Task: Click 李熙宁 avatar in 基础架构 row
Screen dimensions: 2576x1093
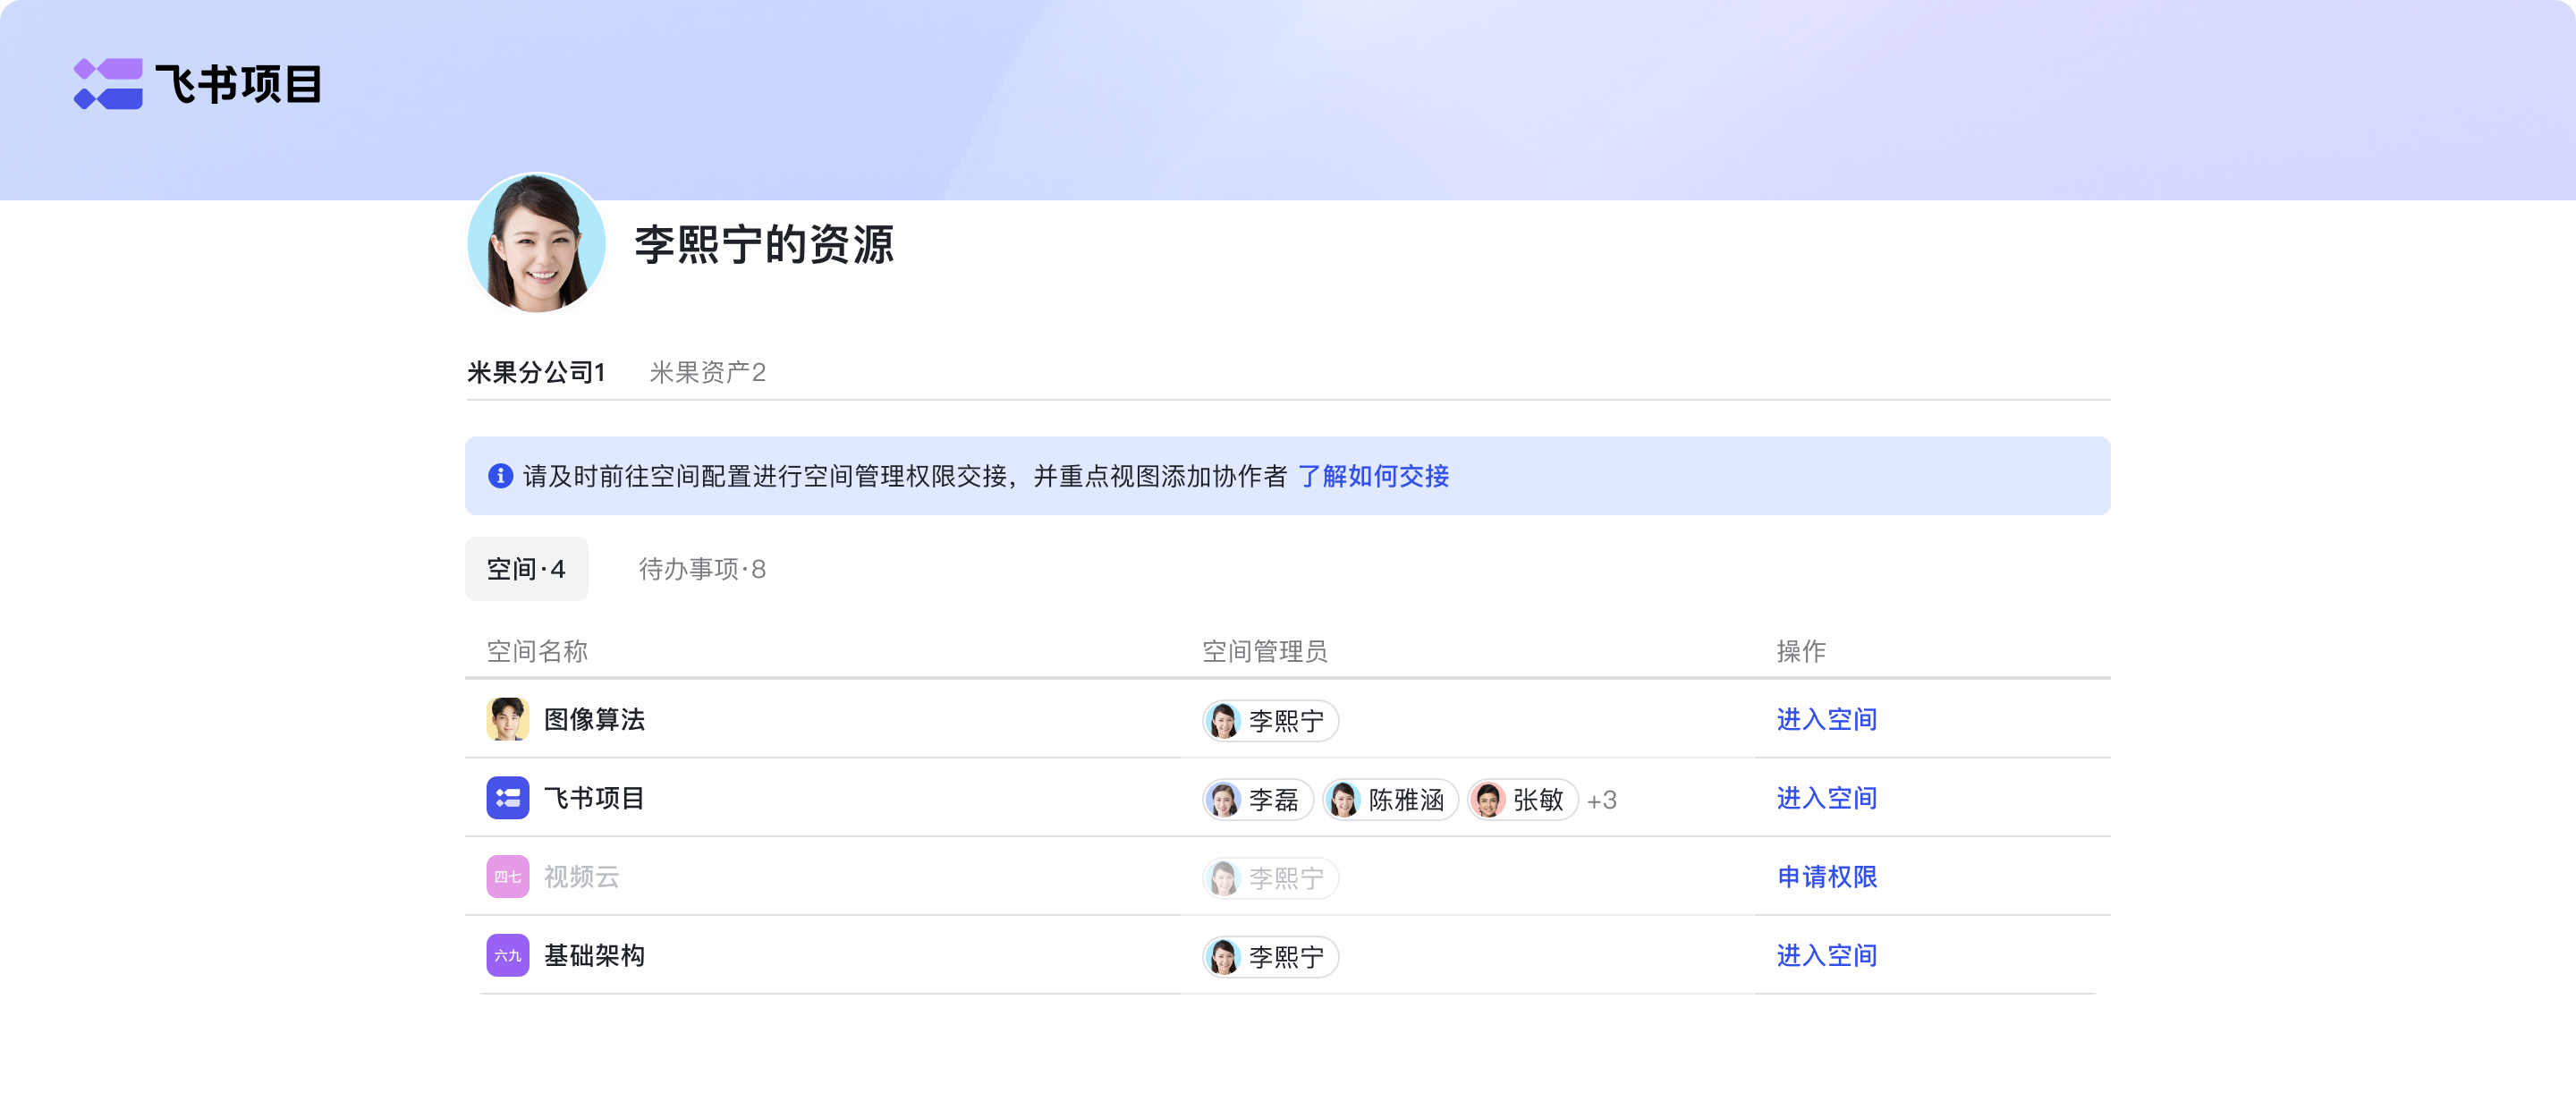Action: click(x=1223, y=958)
